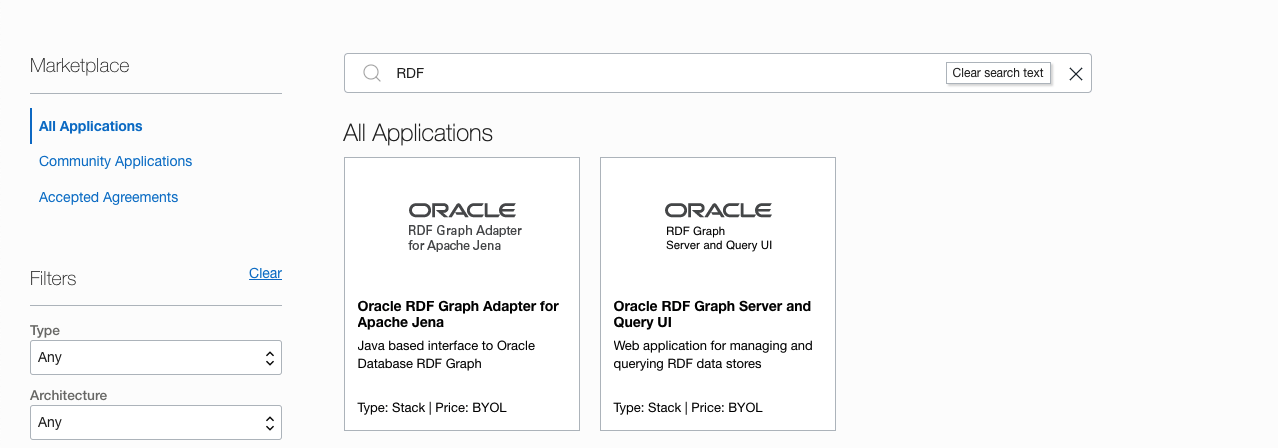Click Type: Stack label on Jena card
1278x448 pixels.
tap(390, 407)
